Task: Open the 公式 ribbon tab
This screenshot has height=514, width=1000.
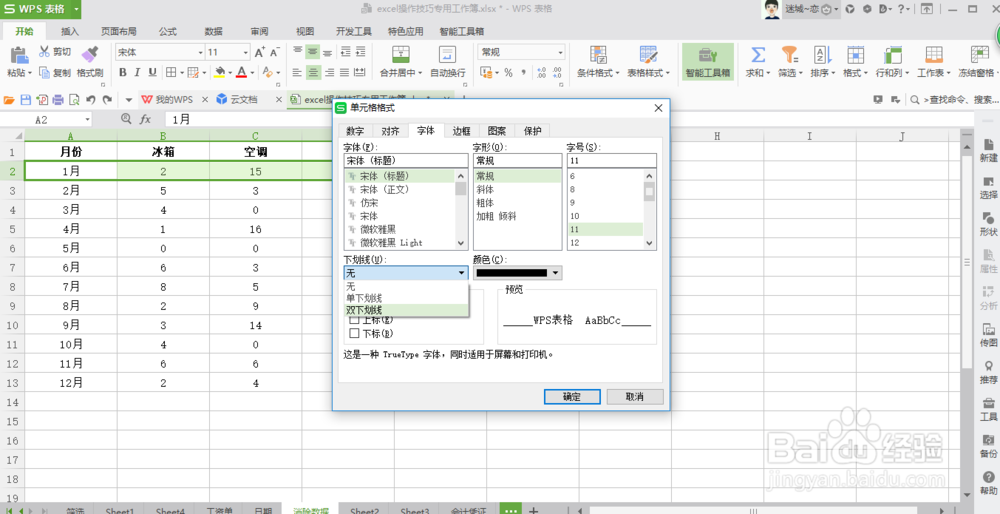Action: click(x=168, y=31)
